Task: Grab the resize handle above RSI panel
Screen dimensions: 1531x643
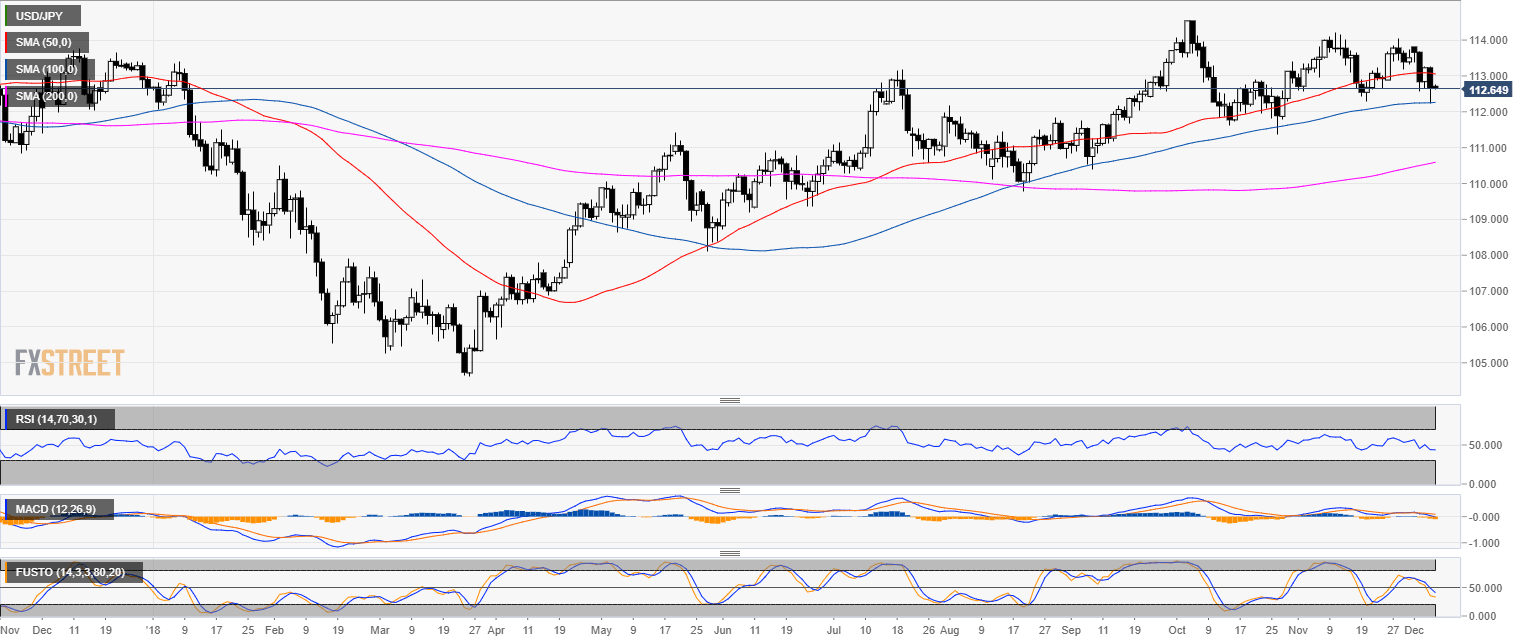Action: click(x=730, y=400)
